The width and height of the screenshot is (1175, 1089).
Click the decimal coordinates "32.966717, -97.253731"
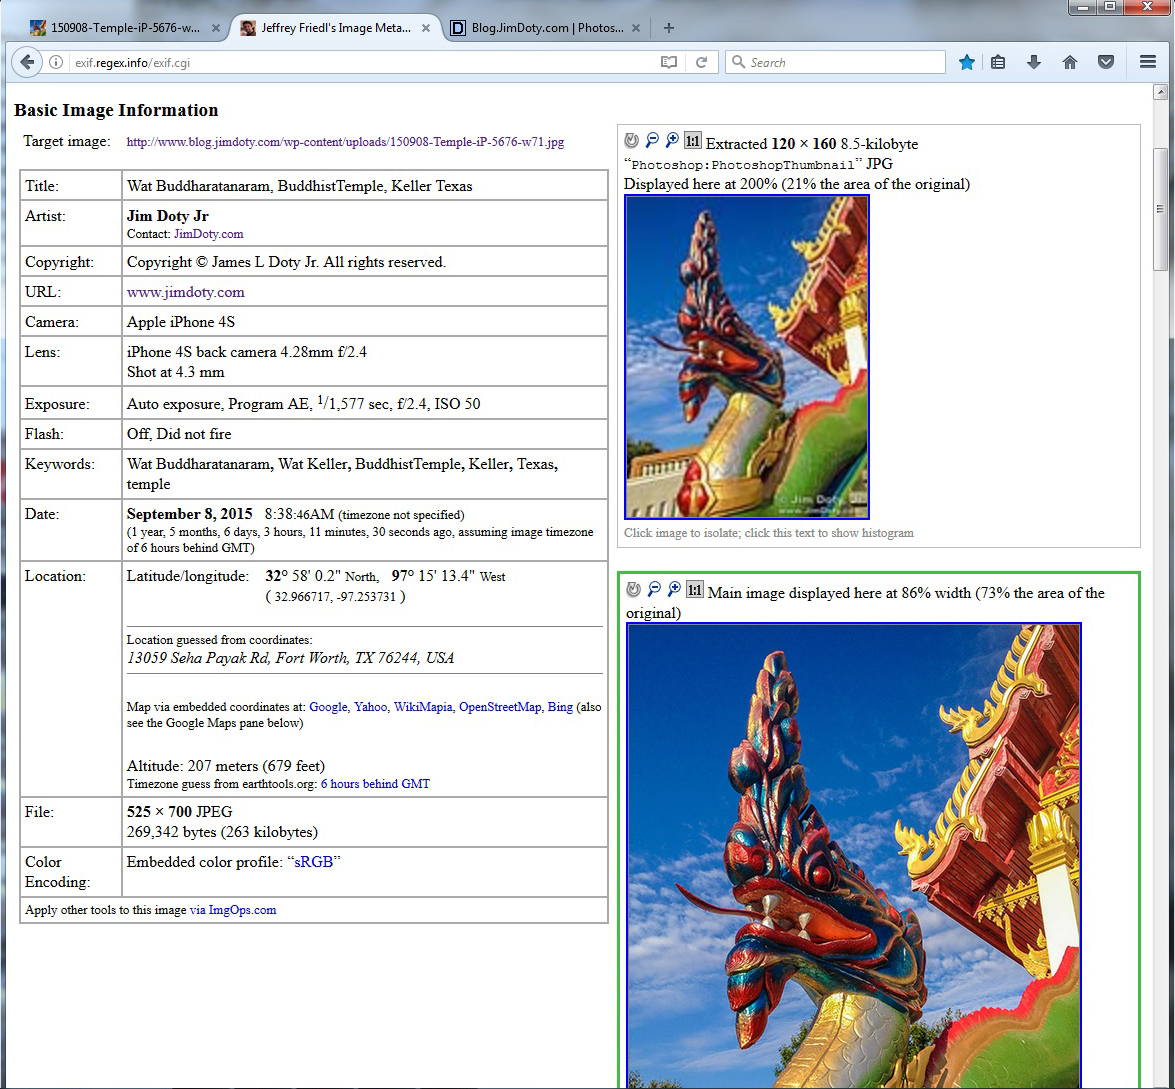[x=335, y=597]
